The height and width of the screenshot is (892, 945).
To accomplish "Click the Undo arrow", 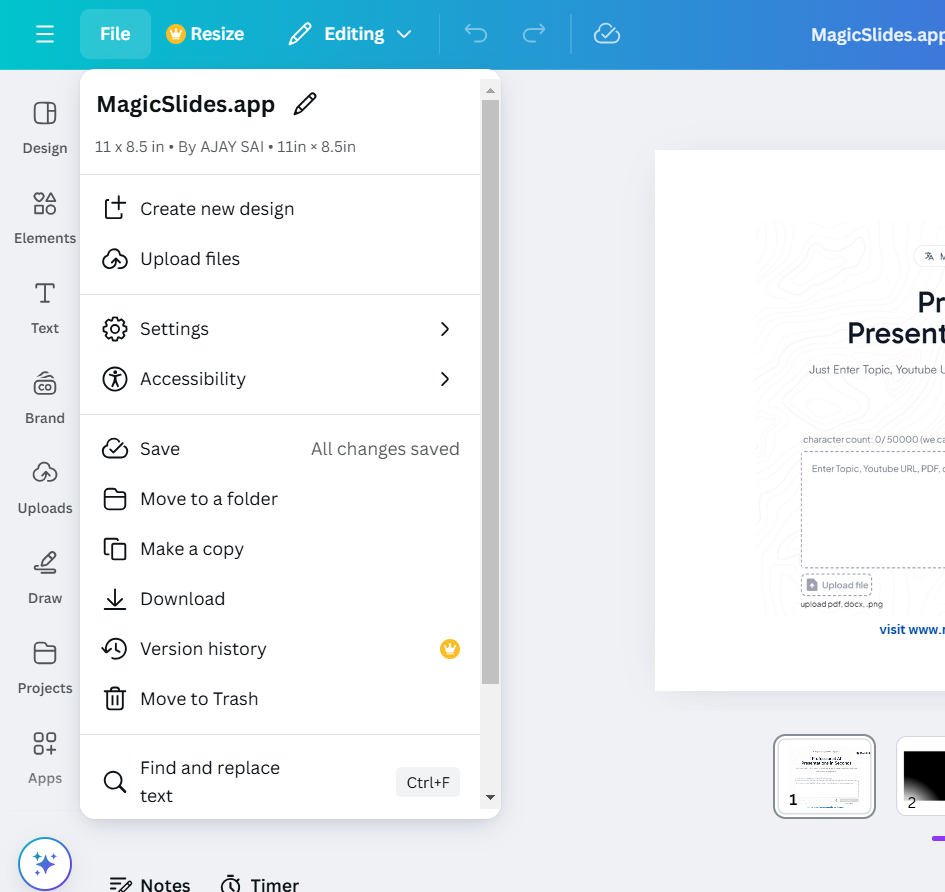I will pyautogui.click(x=476, y=34).
